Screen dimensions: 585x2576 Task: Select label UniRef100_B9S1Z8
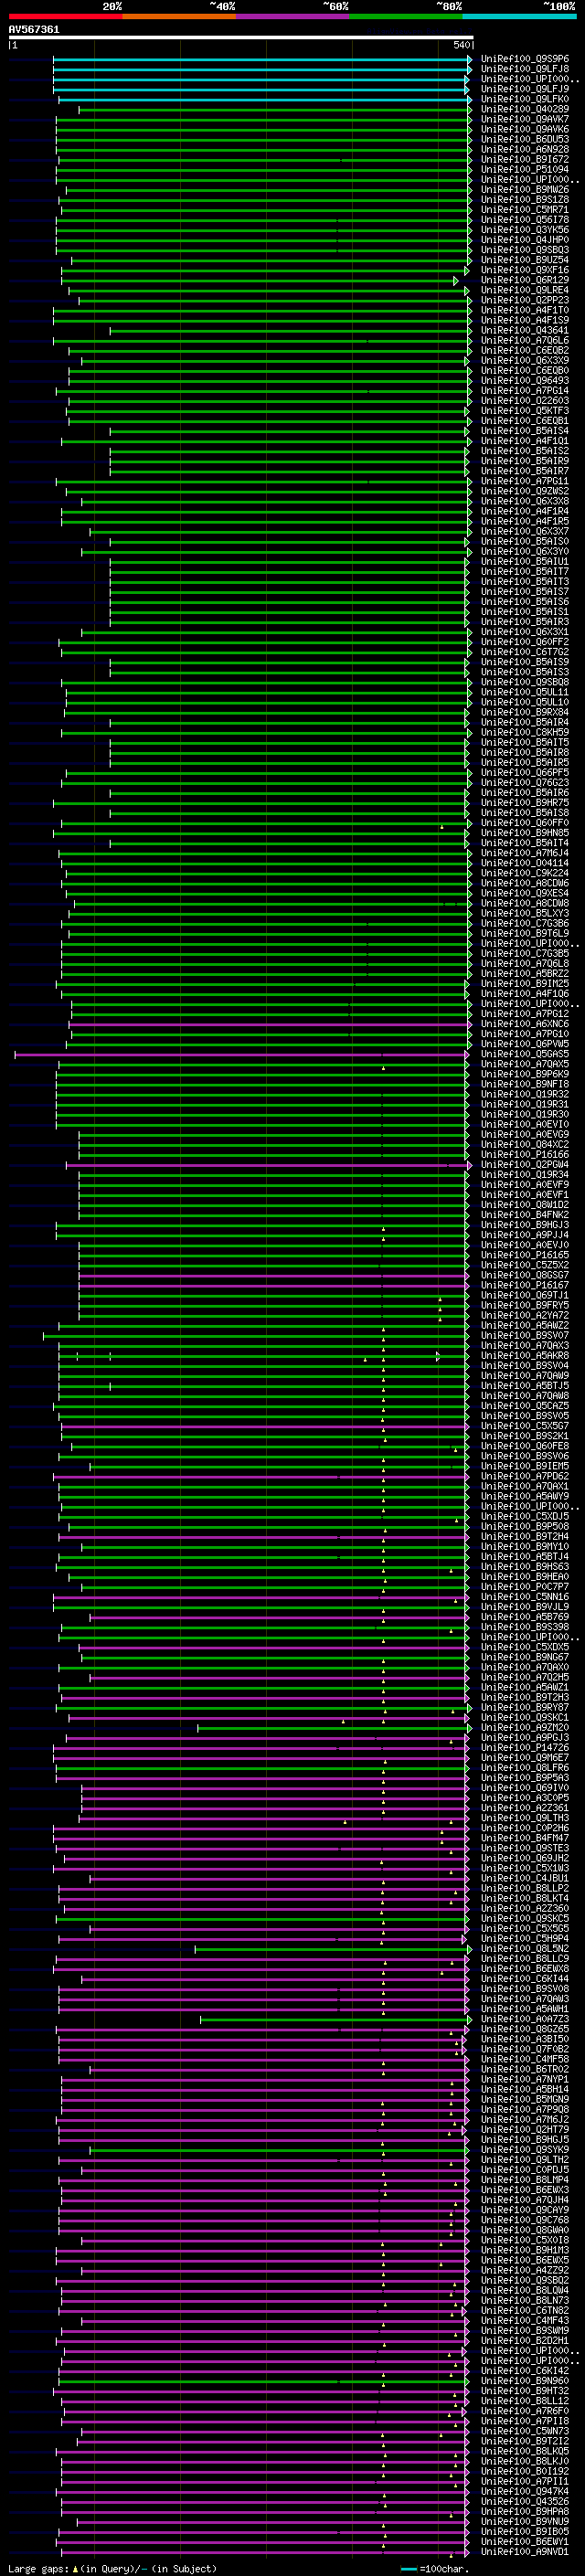tap(525, 199)
